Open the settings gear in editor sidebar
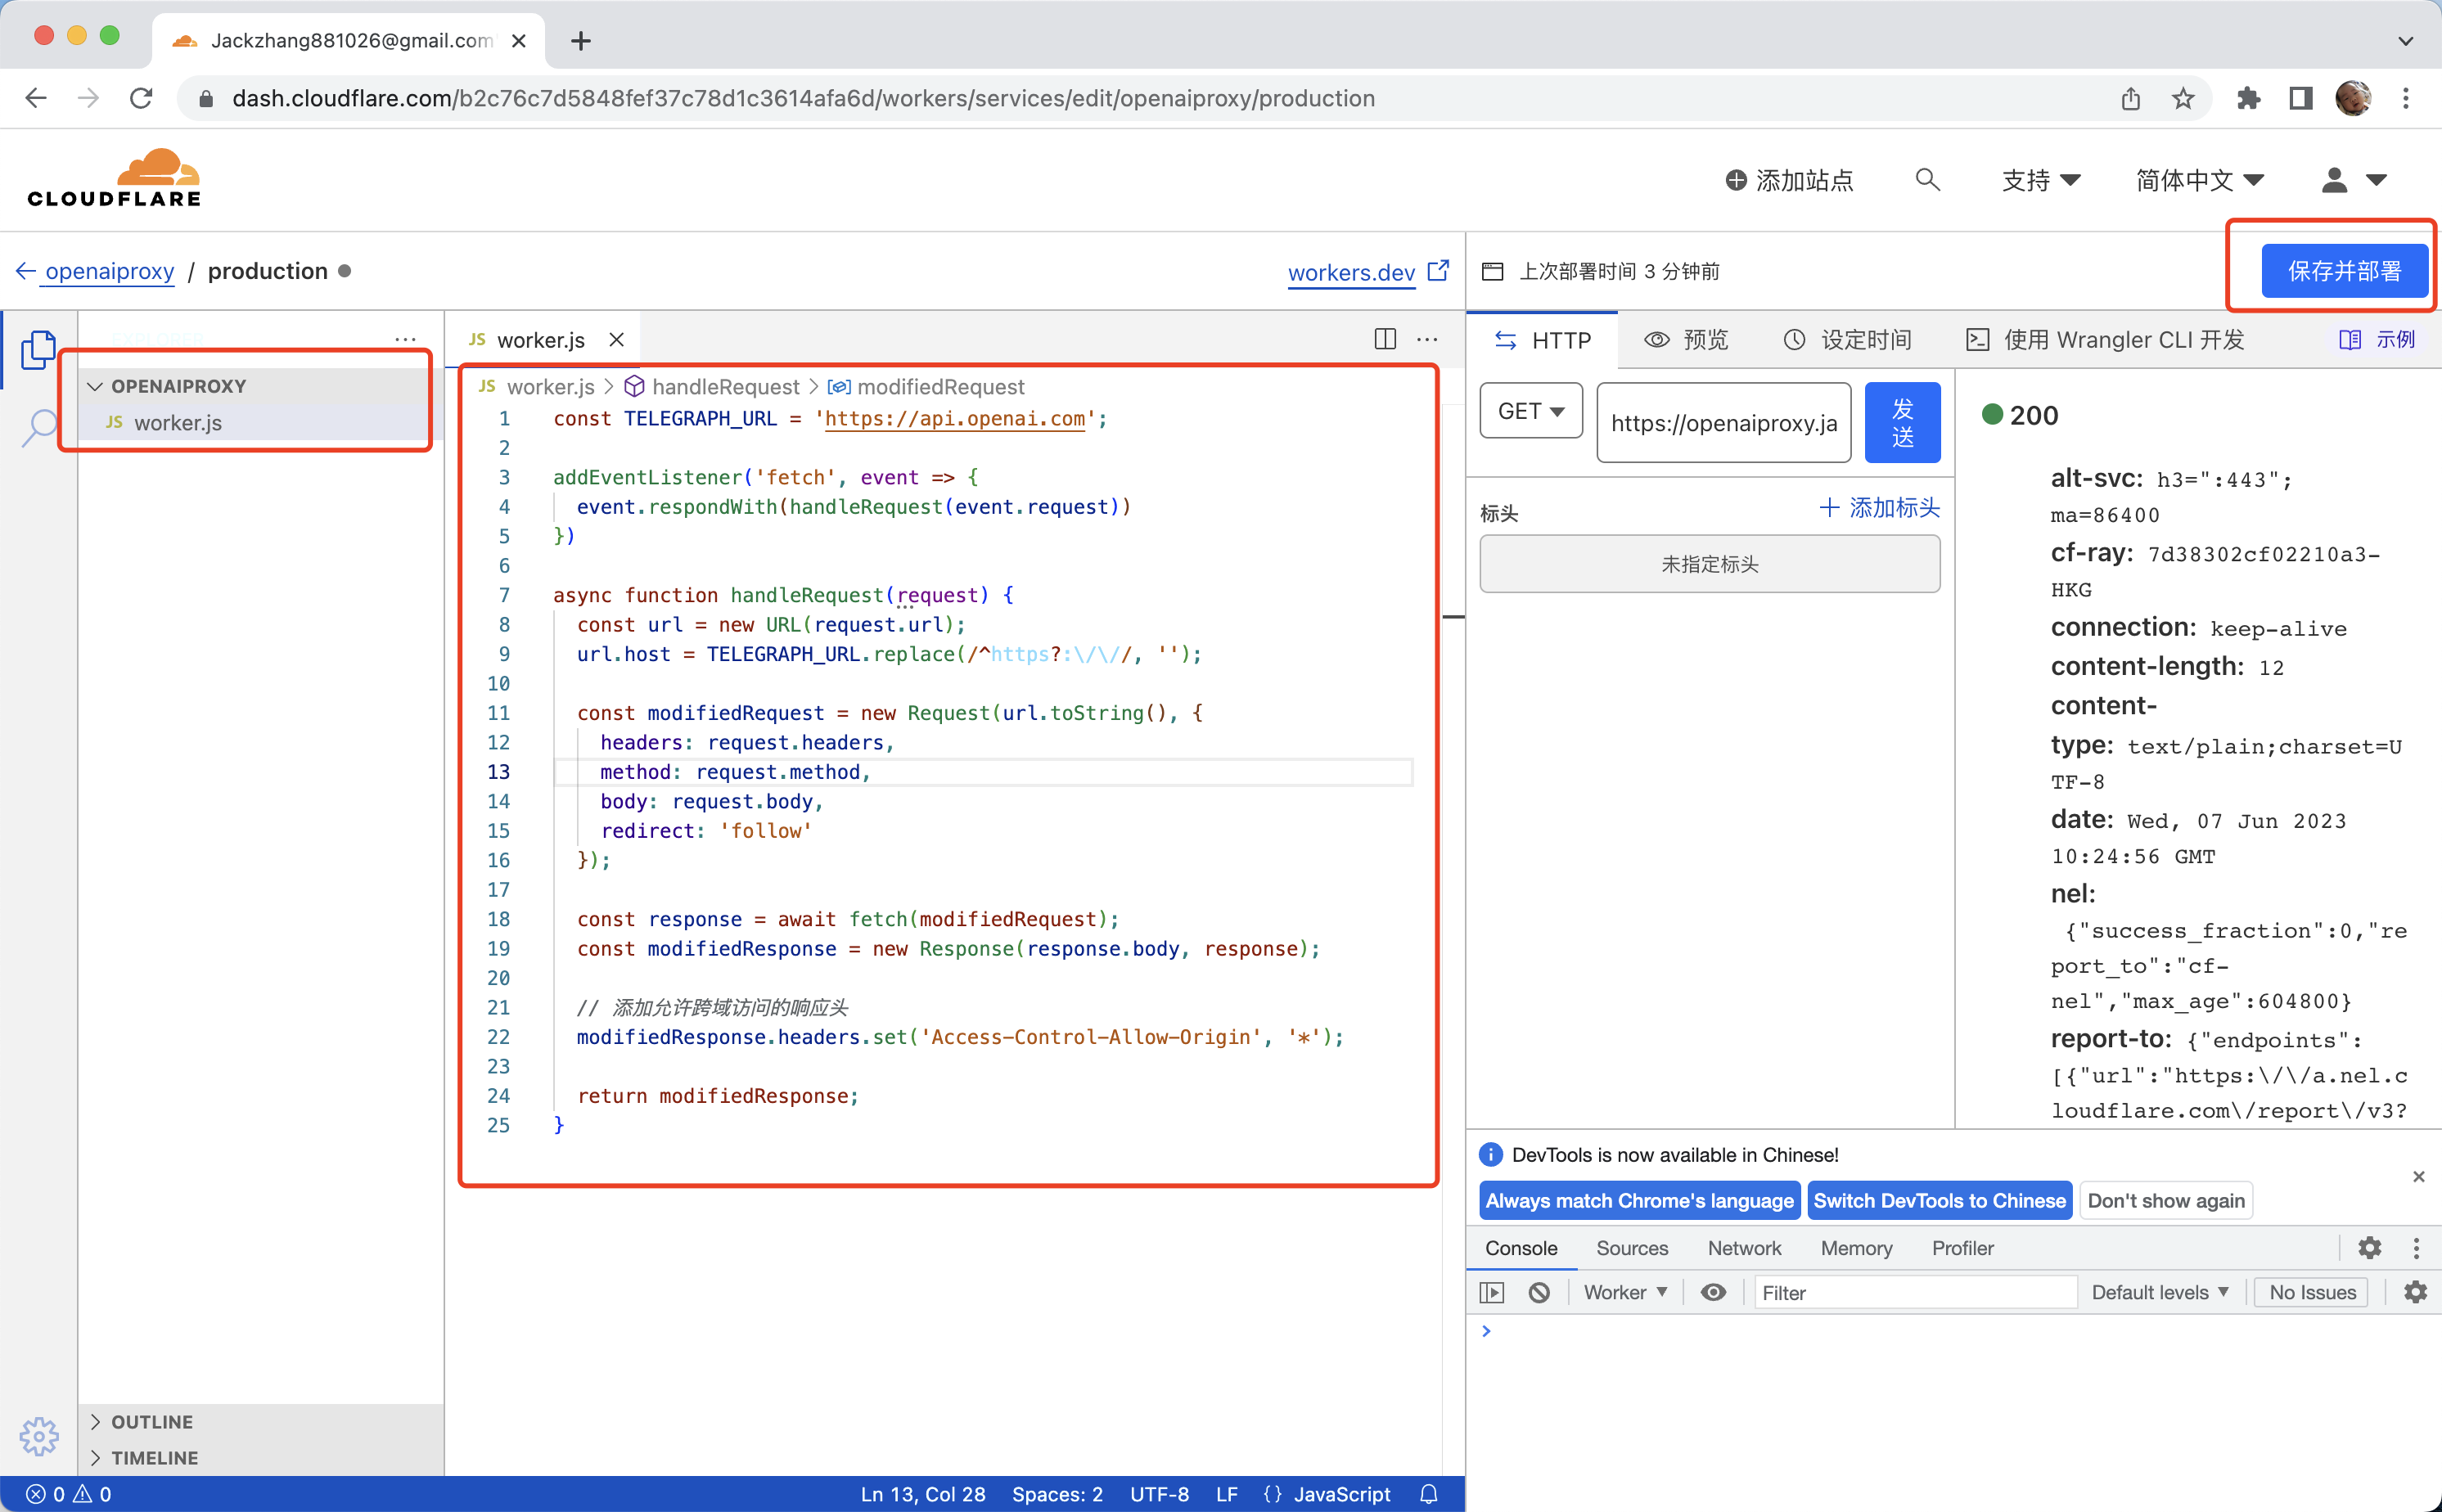2442x1512 pixels. click(38, 1436)
